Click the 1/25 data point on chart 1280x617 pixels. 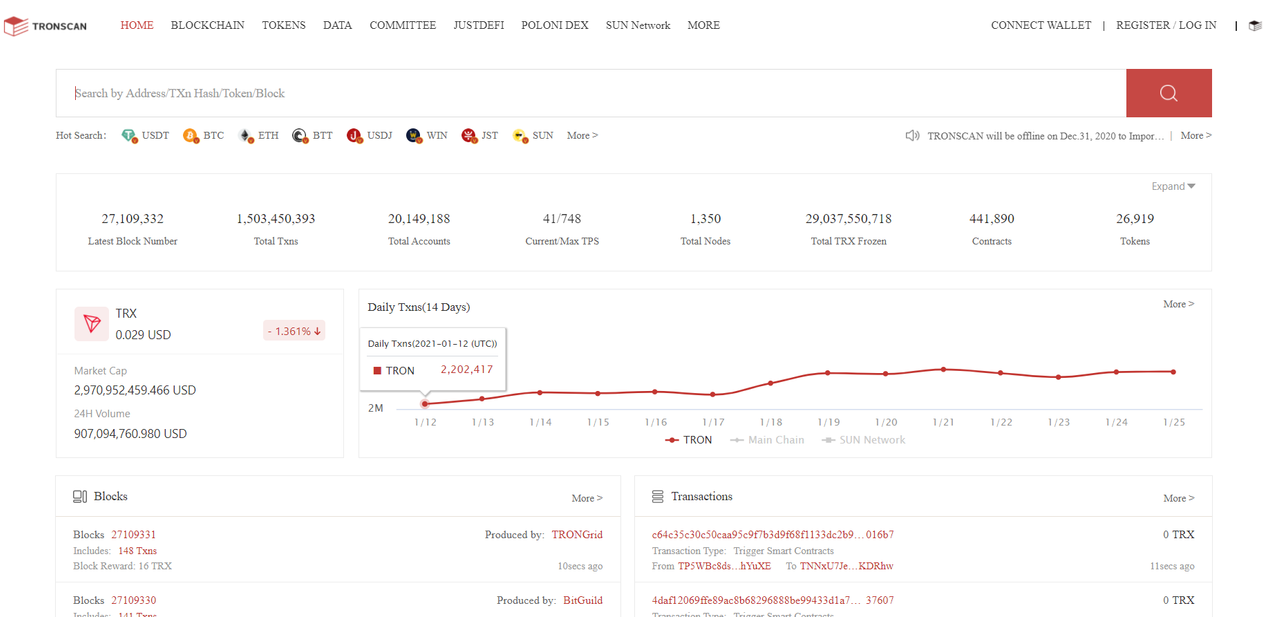(x=1173, y=371)
